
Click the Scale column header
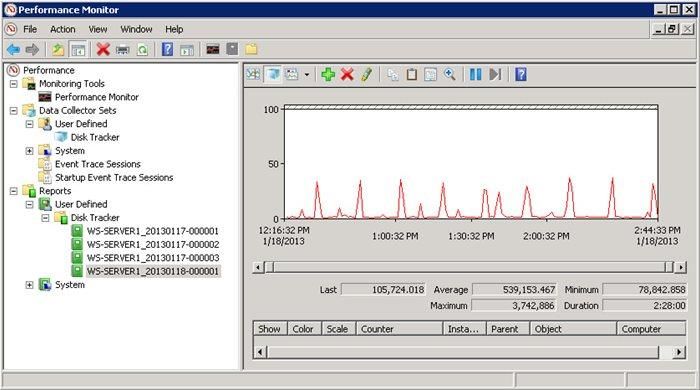pyautogui.click(x=338, y=329)
